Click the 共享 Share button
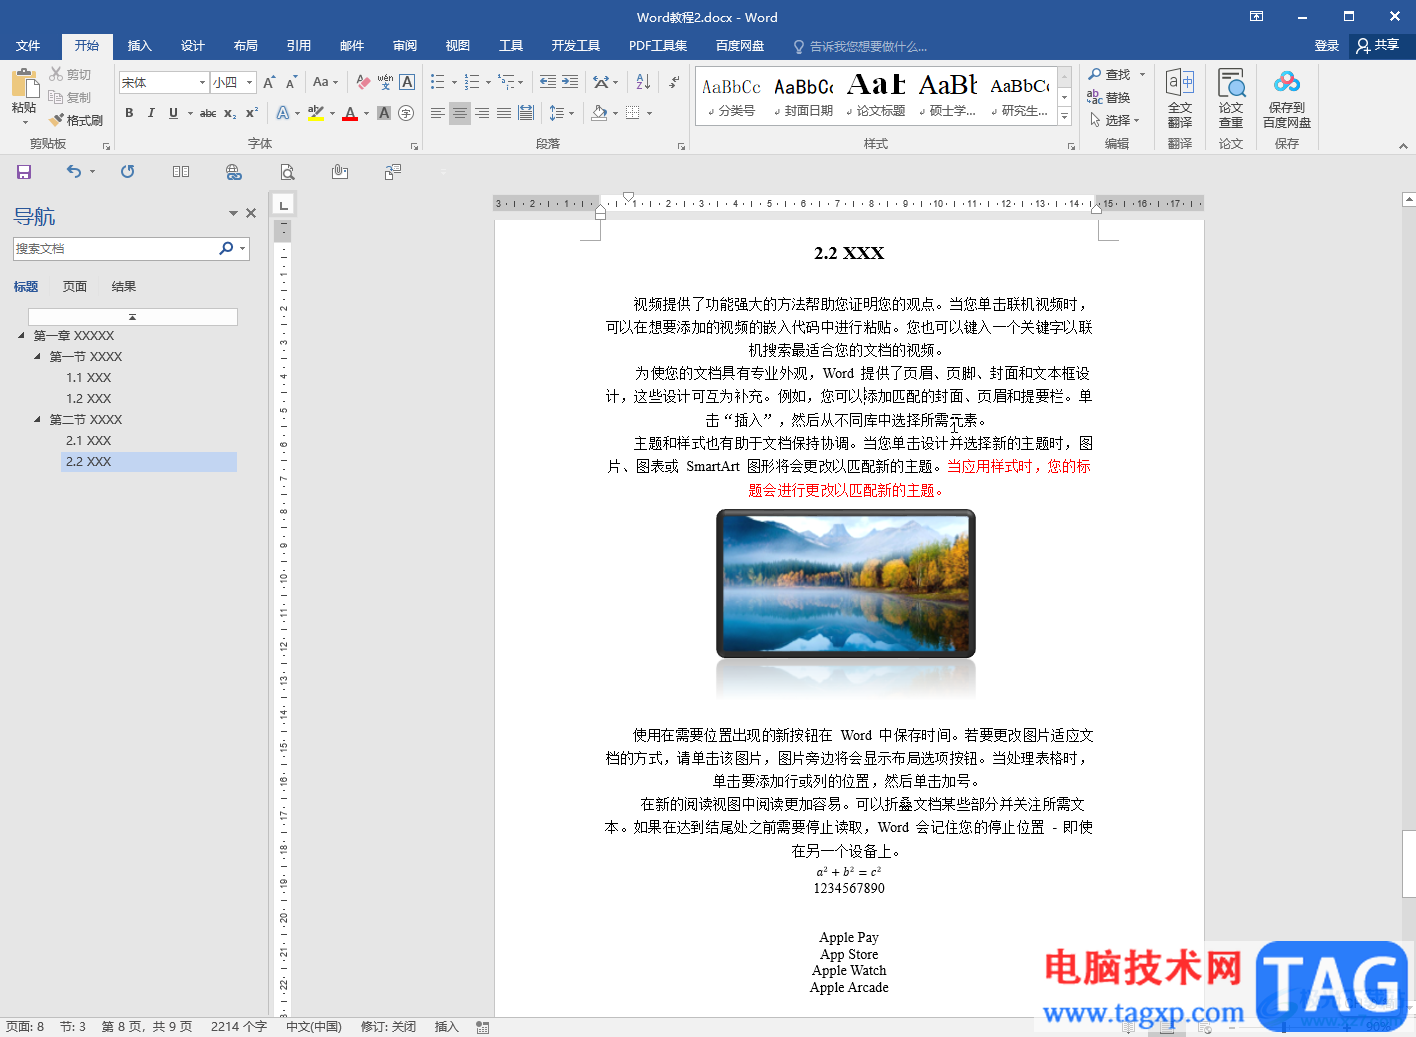Image resolution: width=1416 pixels, height=1037 pixels. pyautogui.click(x=1378, y=46)
